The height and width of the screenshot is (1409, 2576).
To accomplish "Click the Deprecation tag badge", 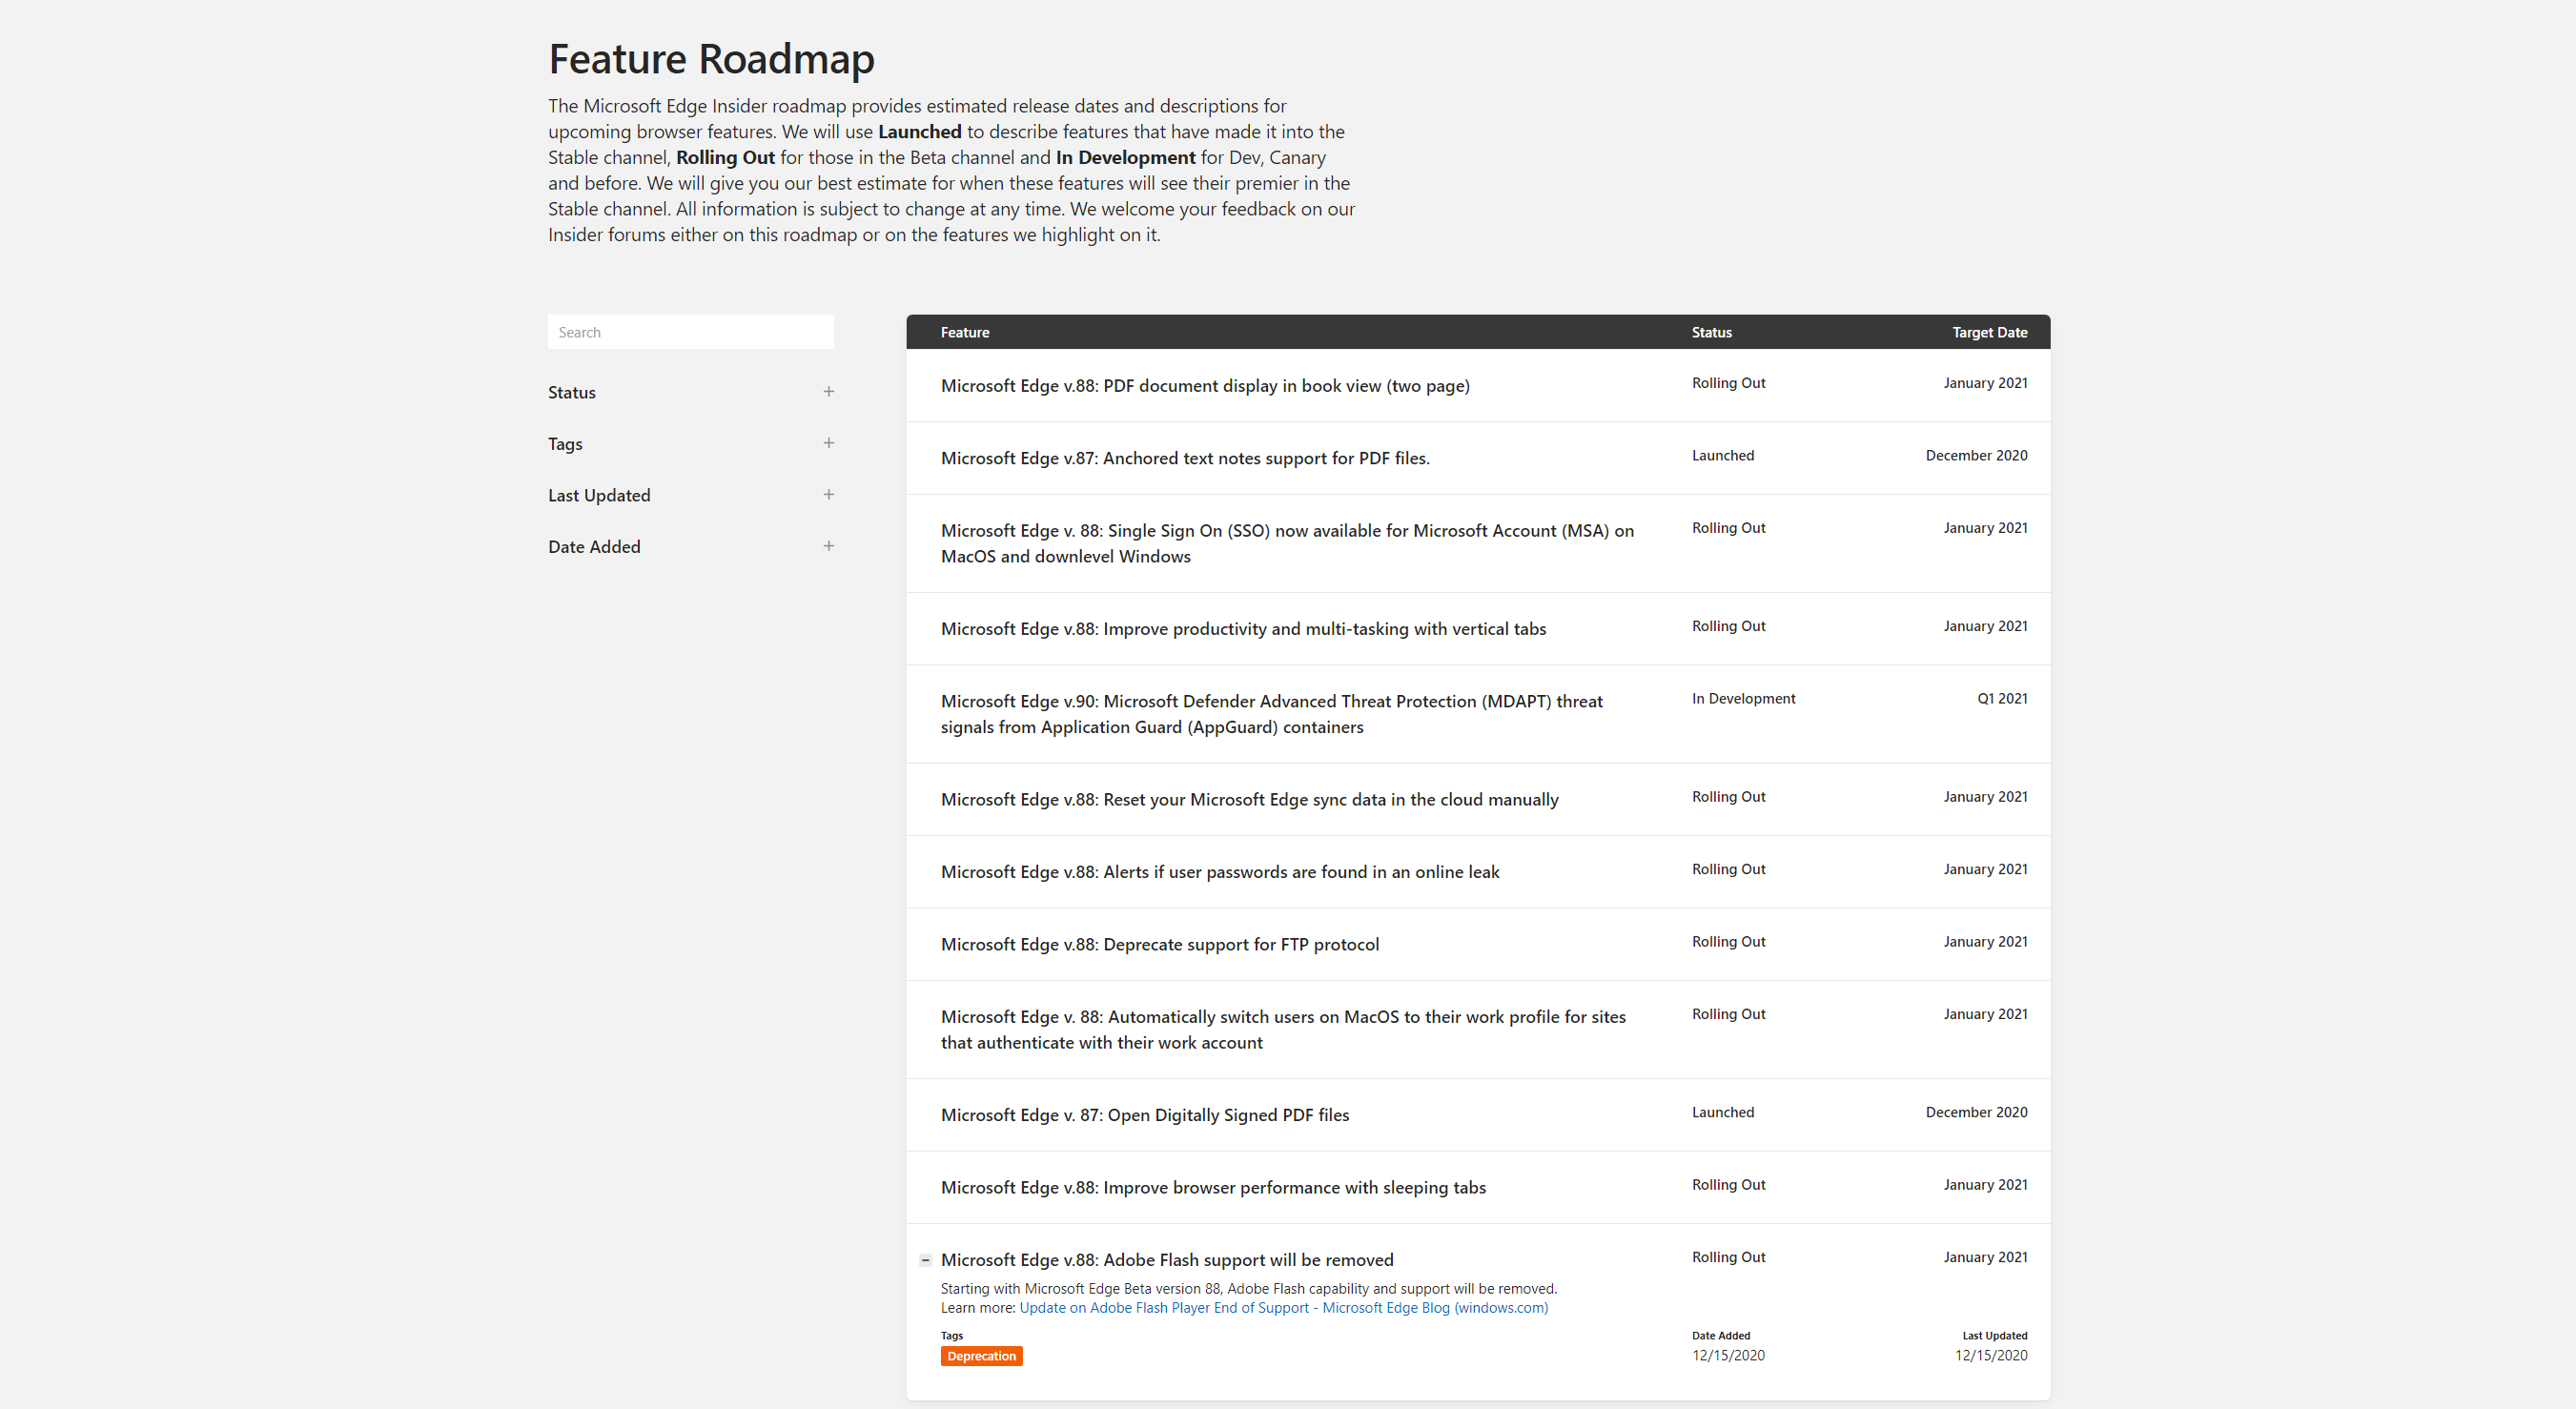I will point(980,1356).
